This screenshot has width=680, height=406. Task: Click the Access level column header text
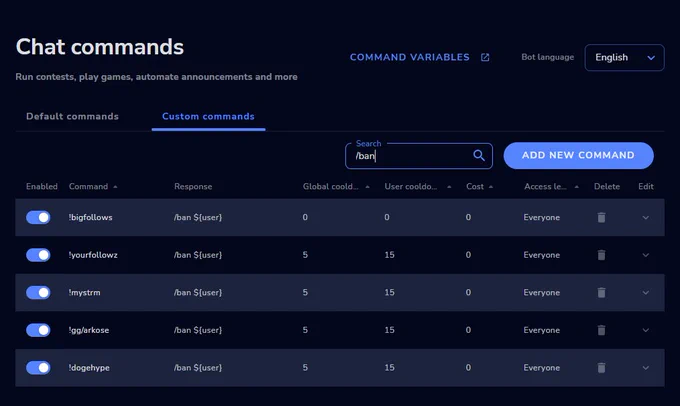[x=545, y=187]
